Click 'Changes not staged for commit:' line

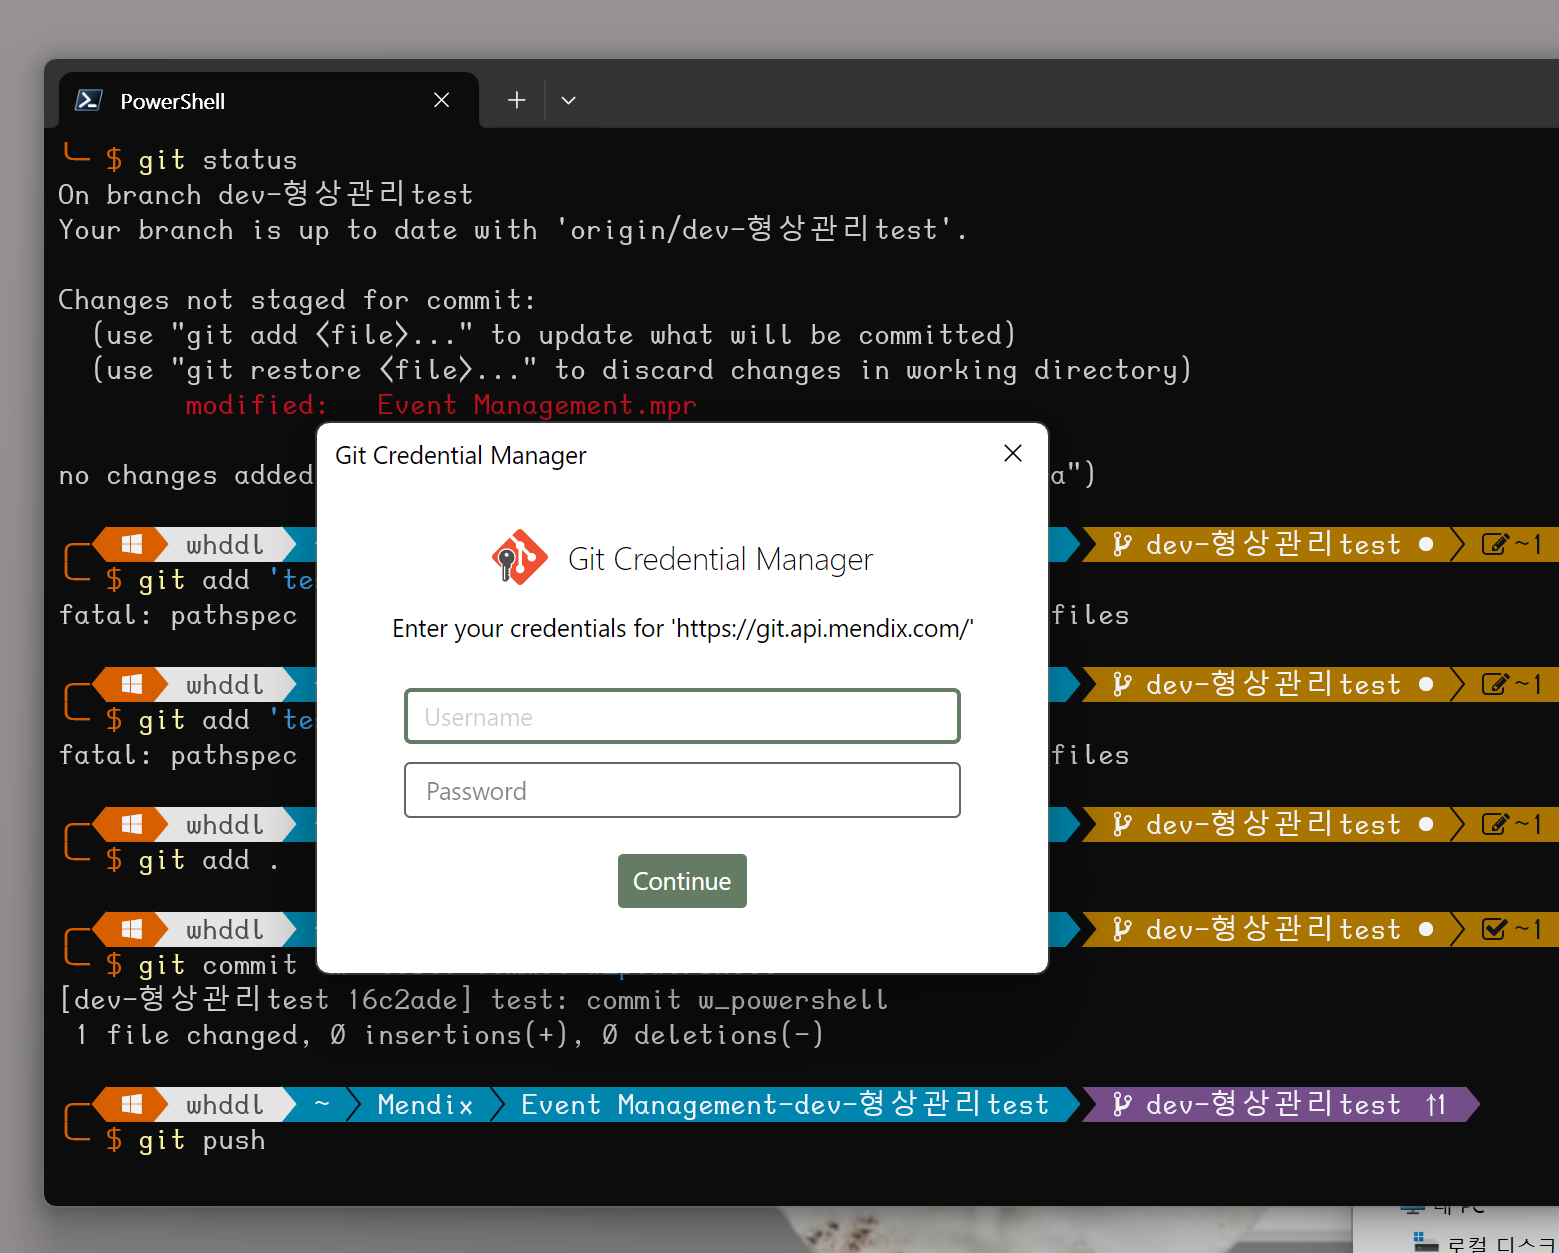click(297, 300)
